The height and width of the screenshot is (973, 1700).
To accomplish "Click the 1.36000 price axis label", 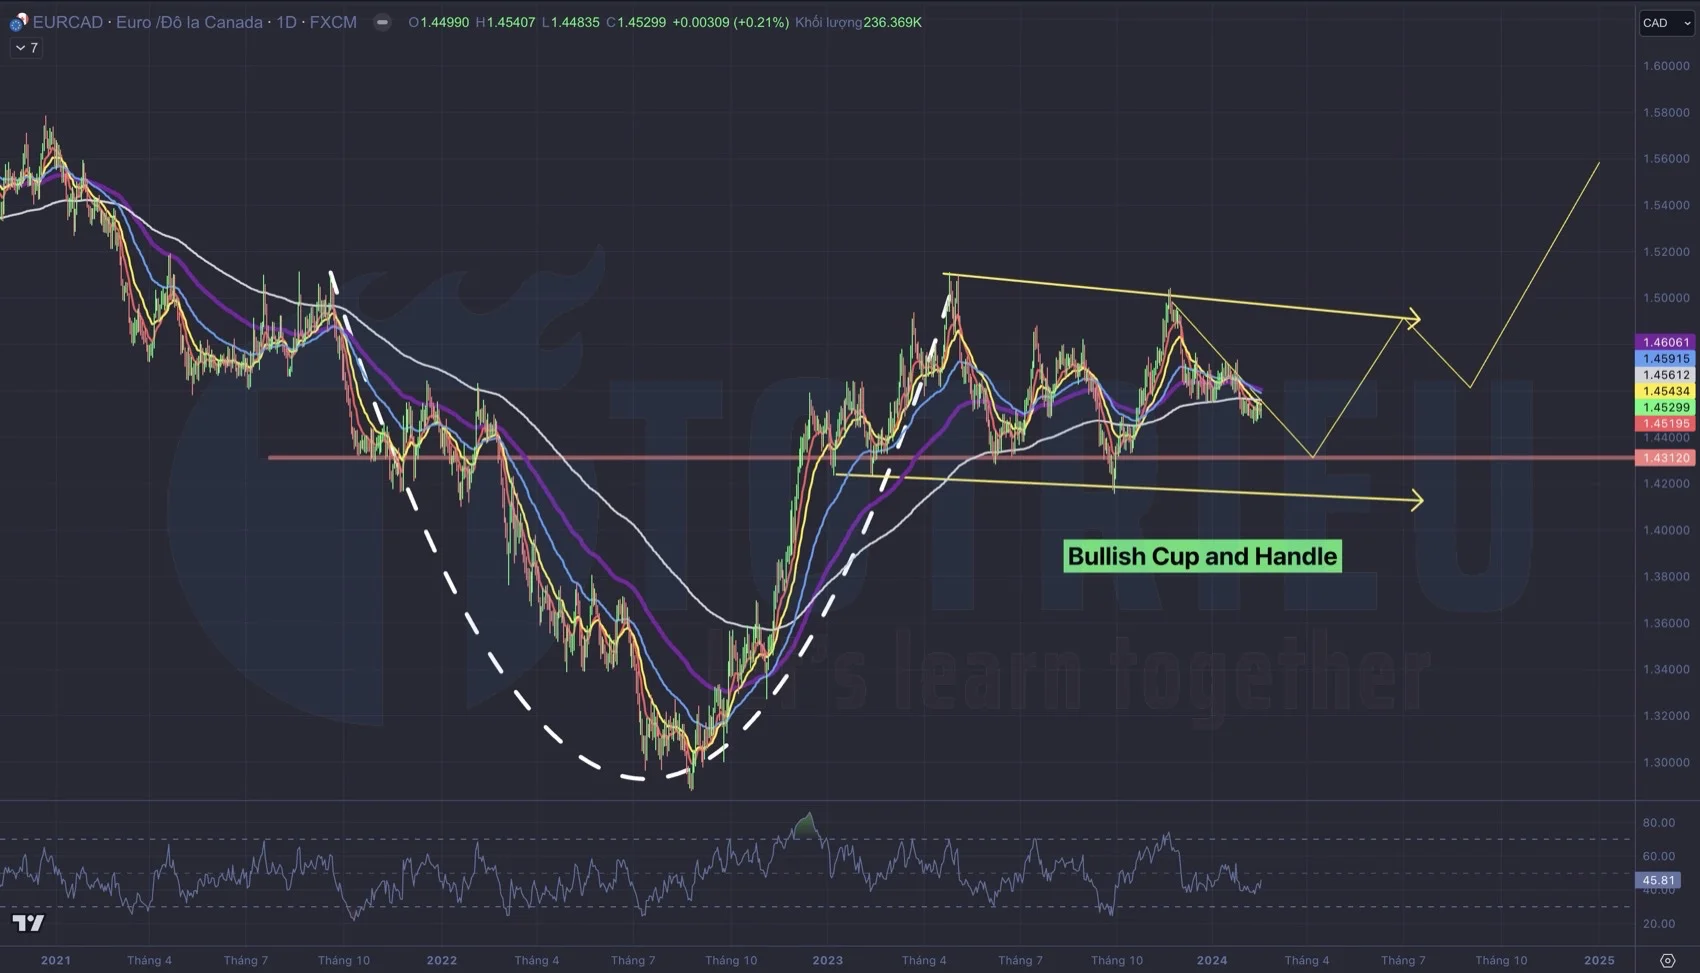I will coord(1666,623).
